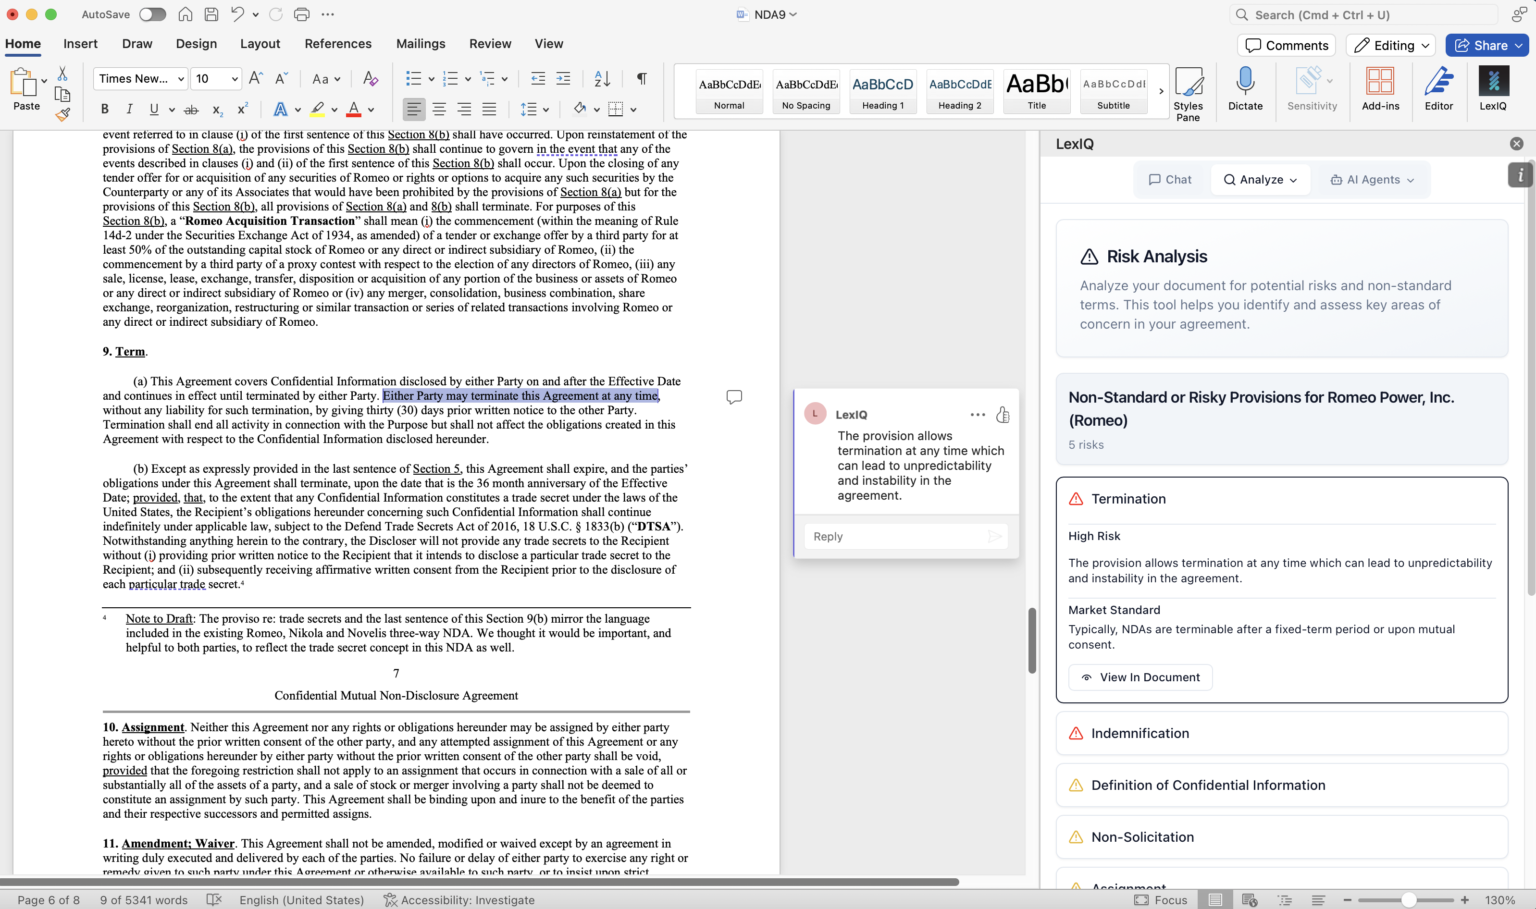This screenshot has height=909, width=1536.
Task: Switch to the Mailings ribbon tab
Action: [x=420, y=44]
